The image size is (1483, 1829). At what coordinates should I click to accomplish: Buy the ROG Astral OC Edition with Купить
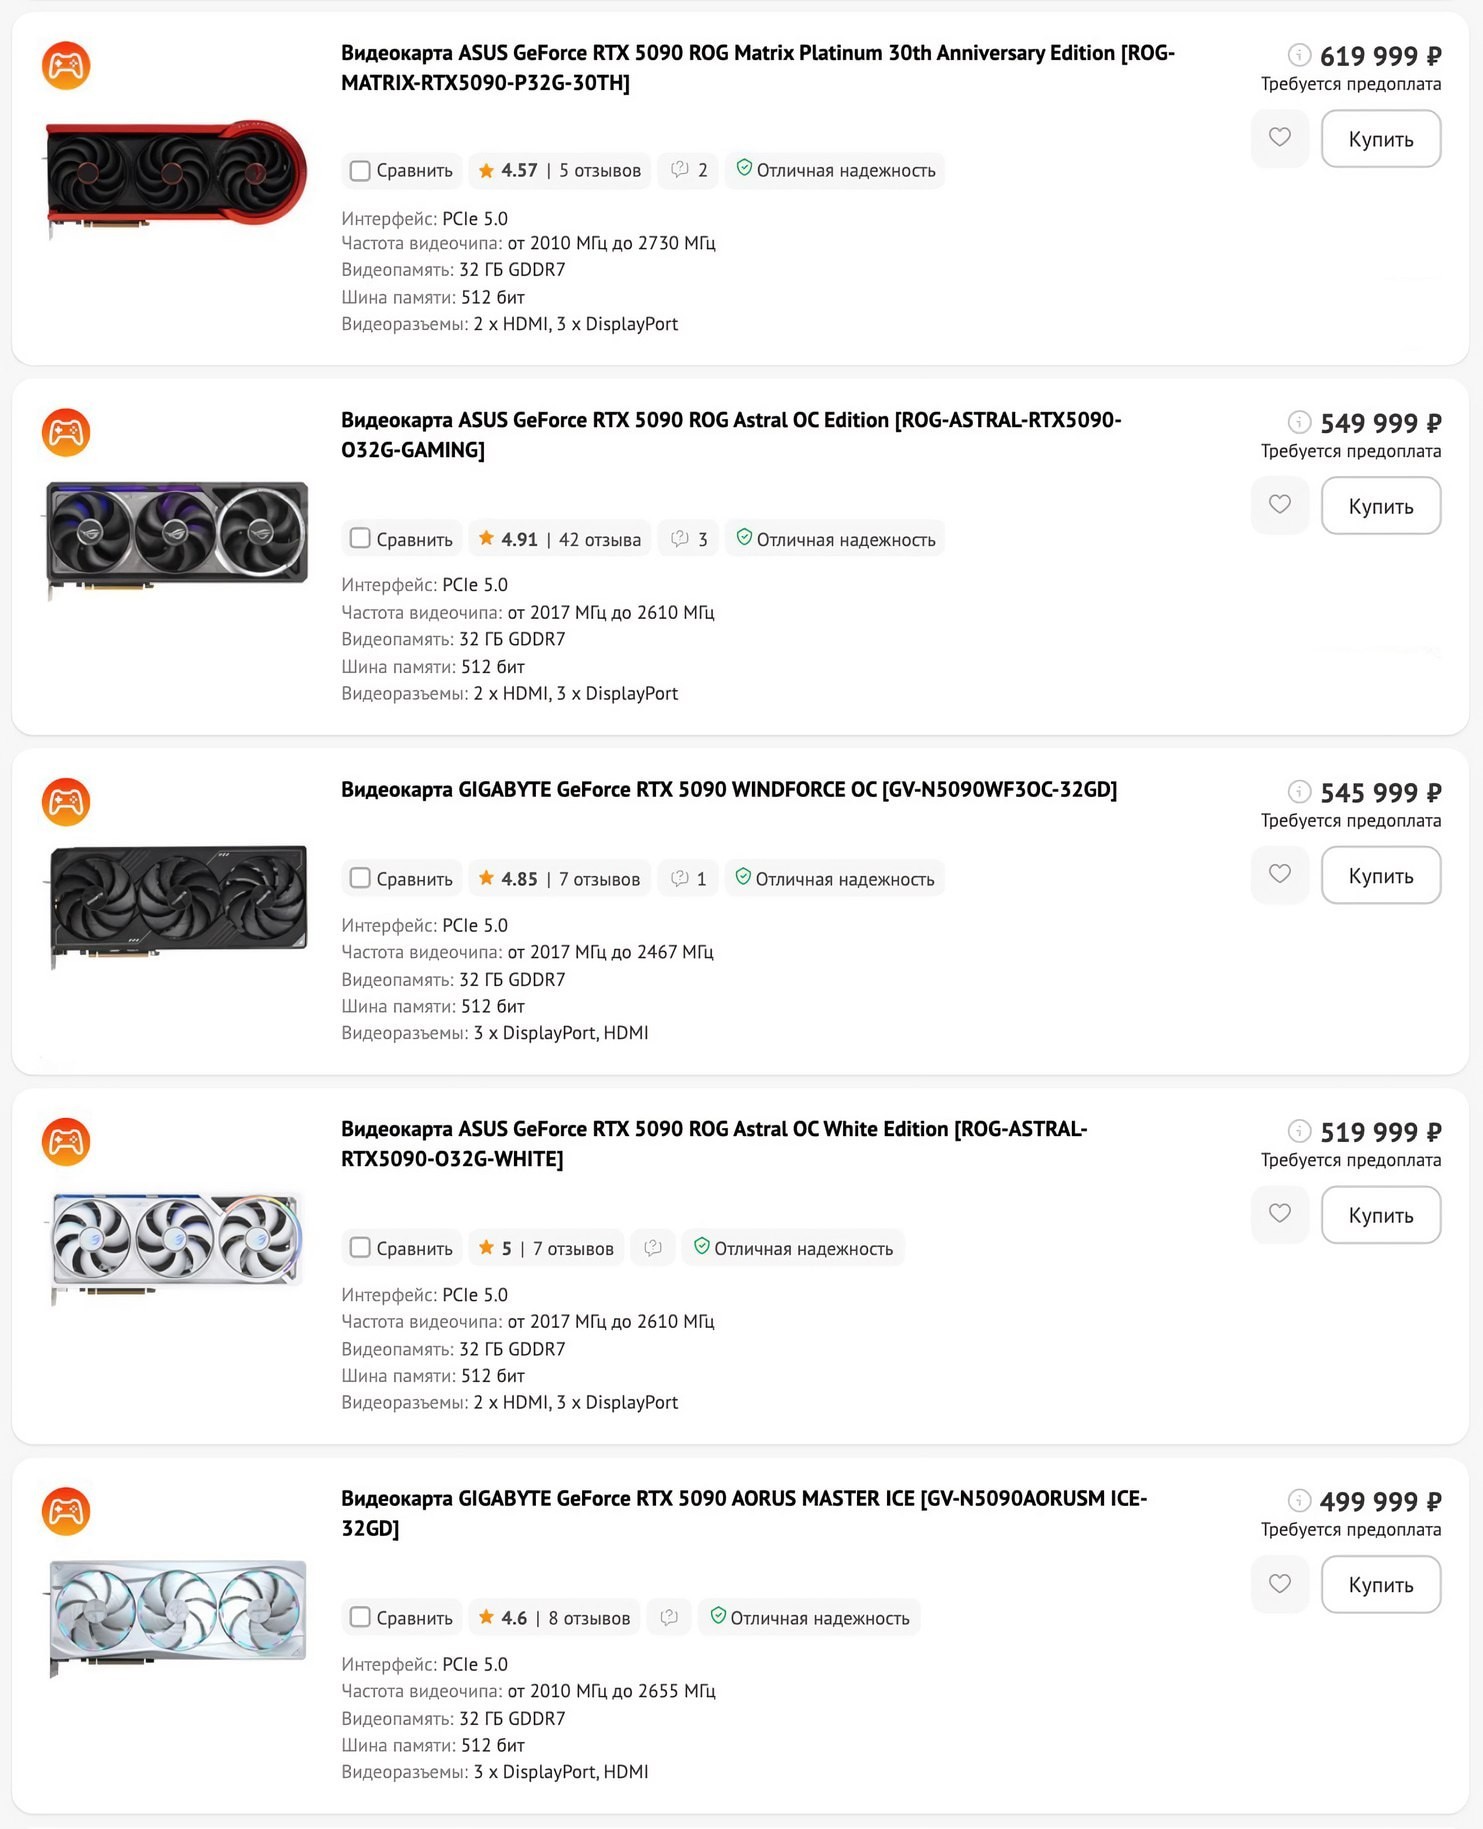pos(1380,506)
